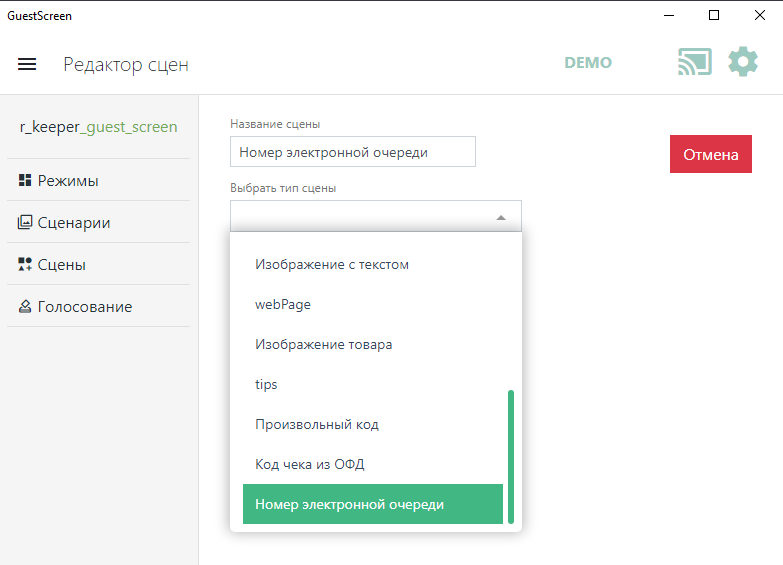The image size is (783, 565).
Task: Click the Голосование voting icon
Action: (x=25, y=307)
